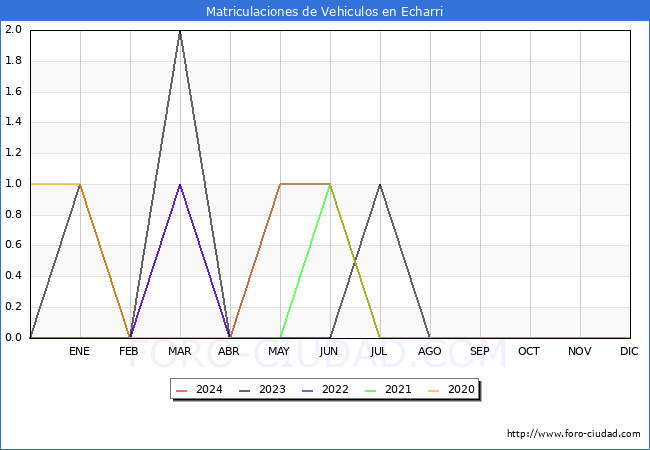Select the 2021 legend label

[x=398, y=390]
